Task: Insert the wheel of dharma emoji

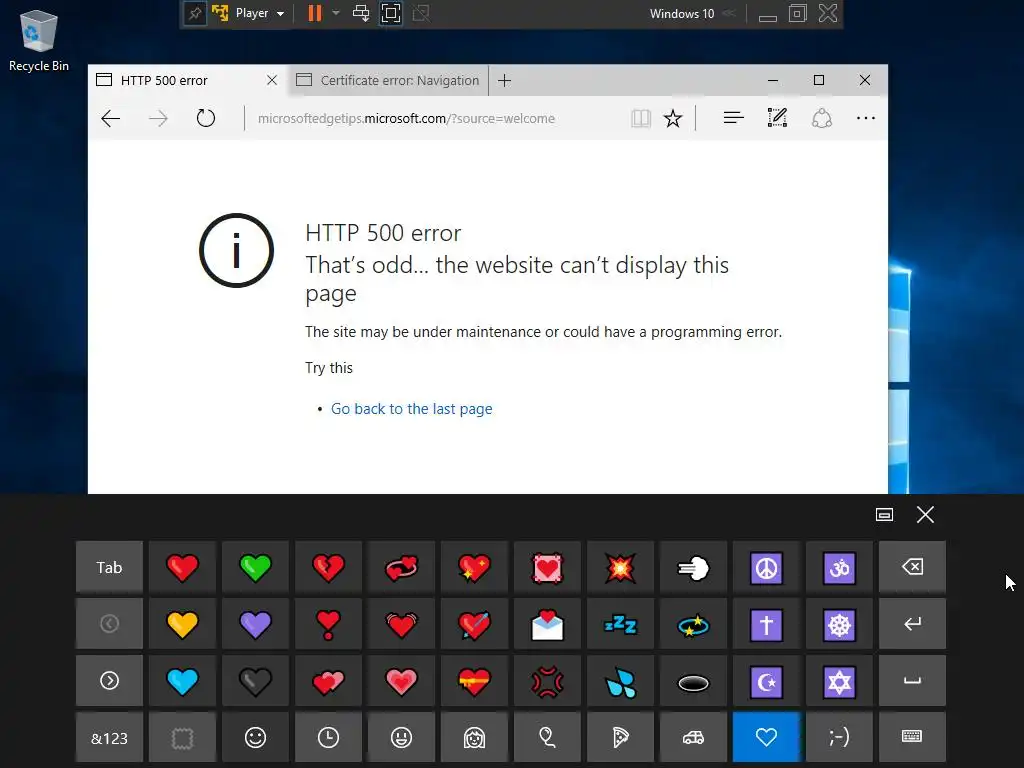Action: (839, 624)
